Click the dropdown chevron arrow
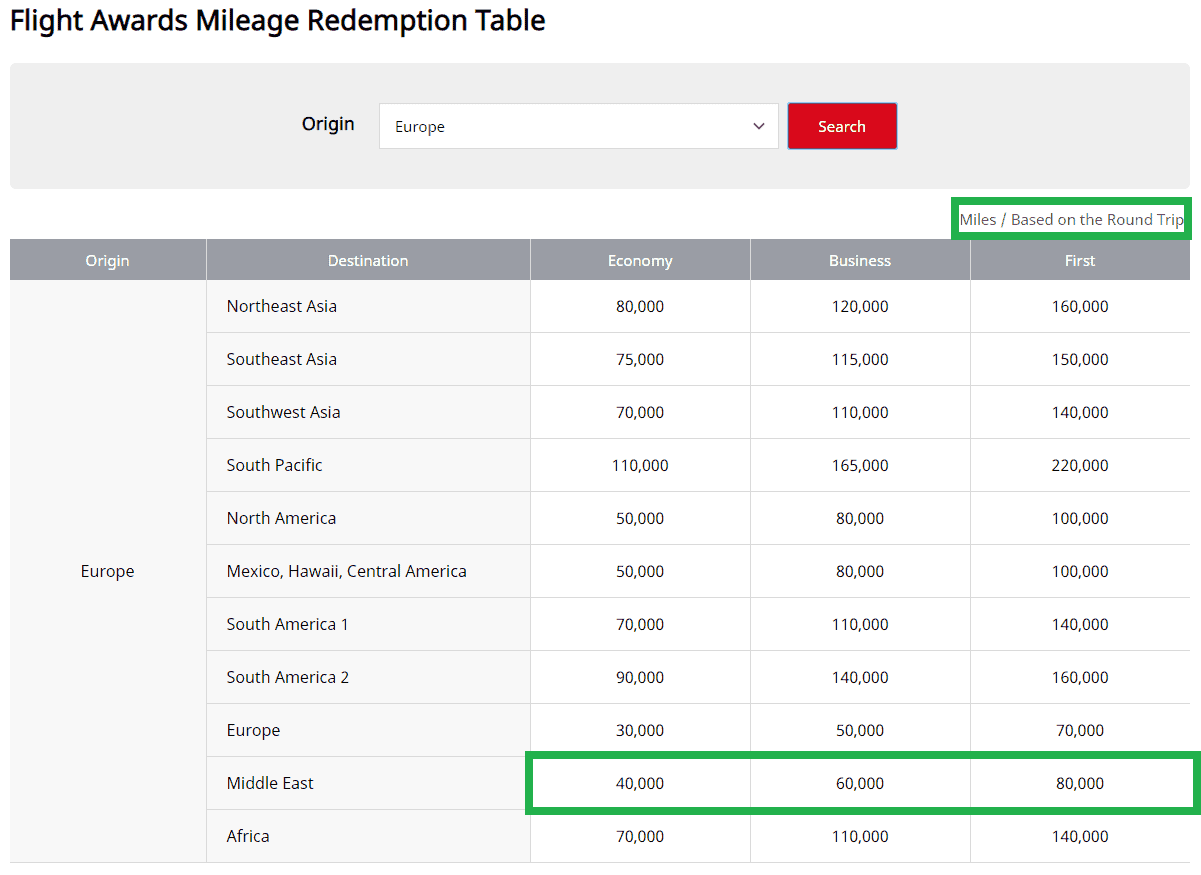The width and height of the screenshot is (1201, 875). (758, 126)
